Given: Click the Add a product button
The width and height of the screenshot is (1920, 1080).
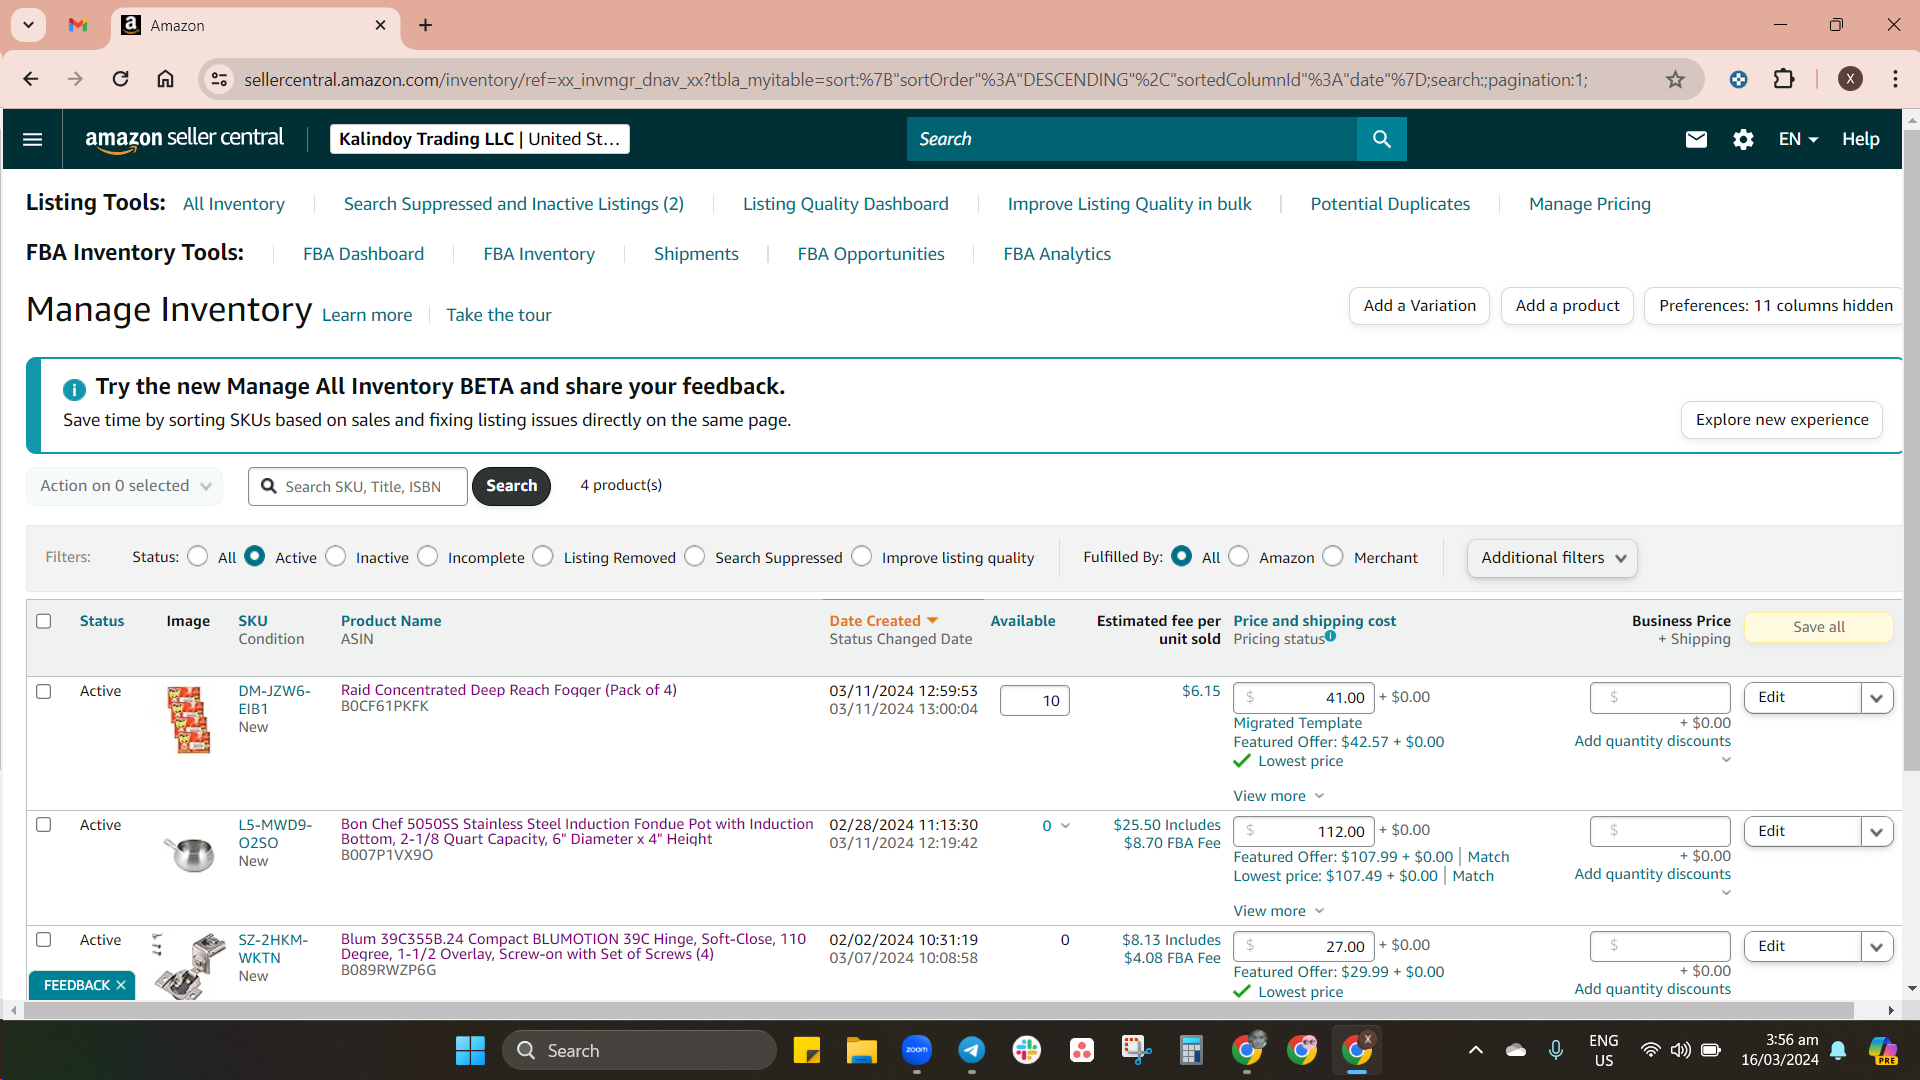Looking at the screenshot, I should tap(1567, 306).
